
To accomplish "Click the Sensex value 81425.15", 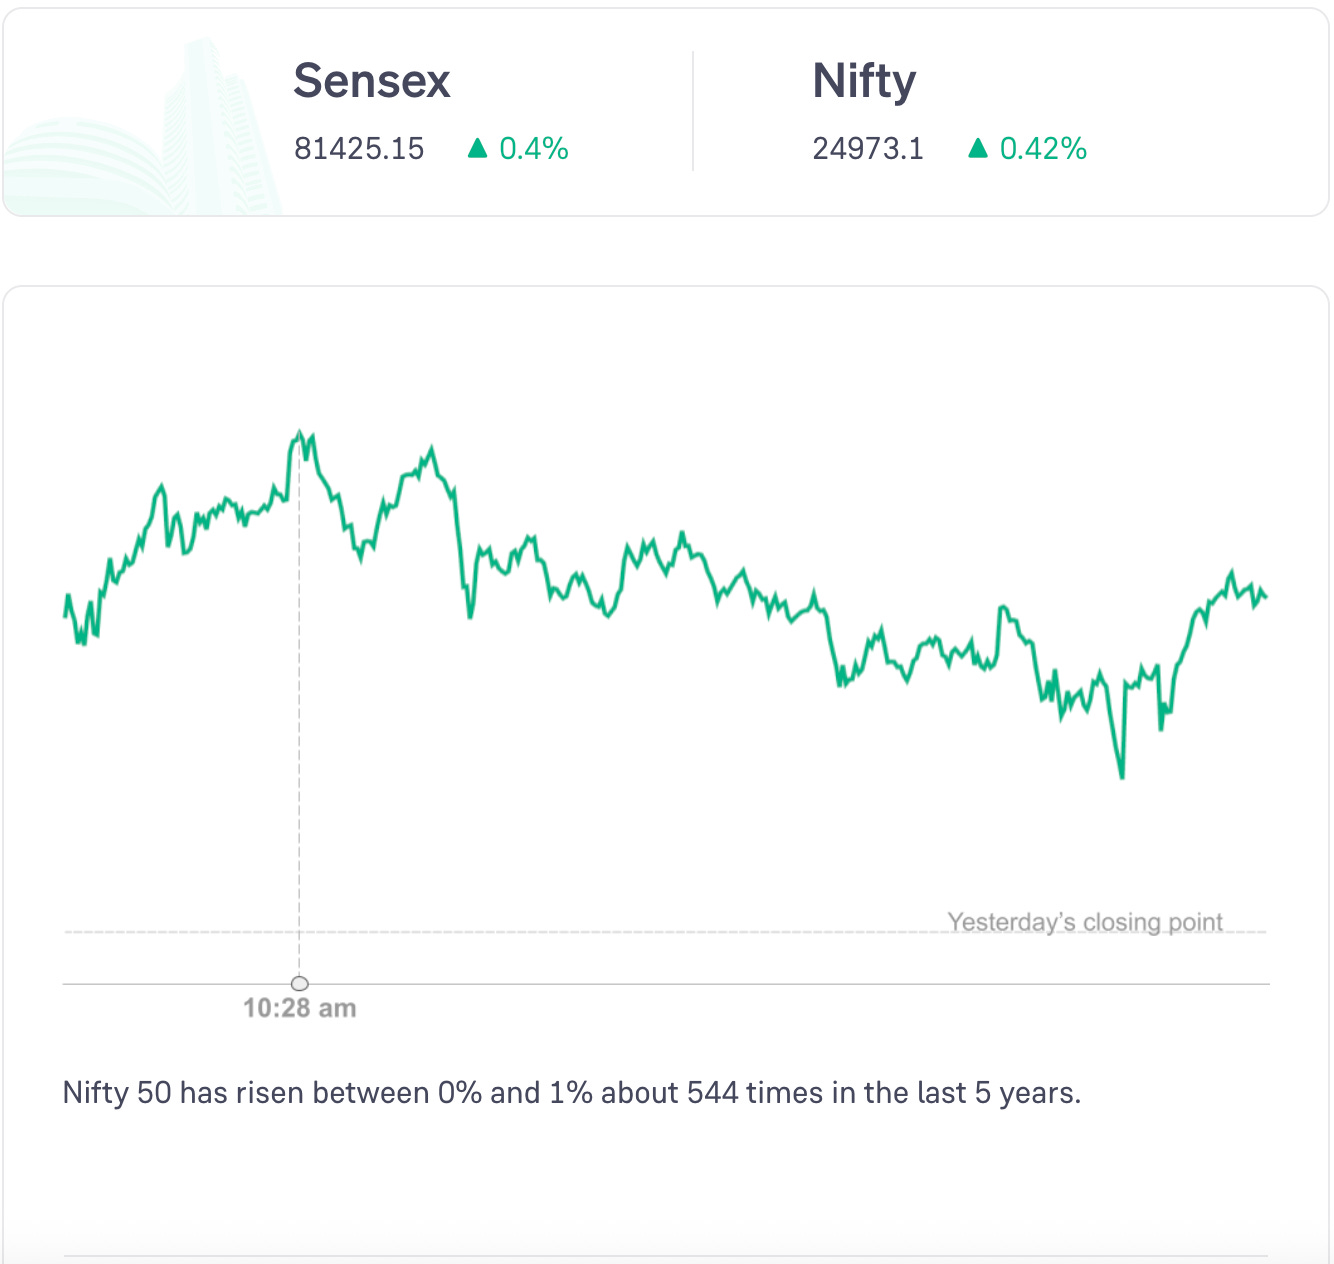I will (359, 149).
